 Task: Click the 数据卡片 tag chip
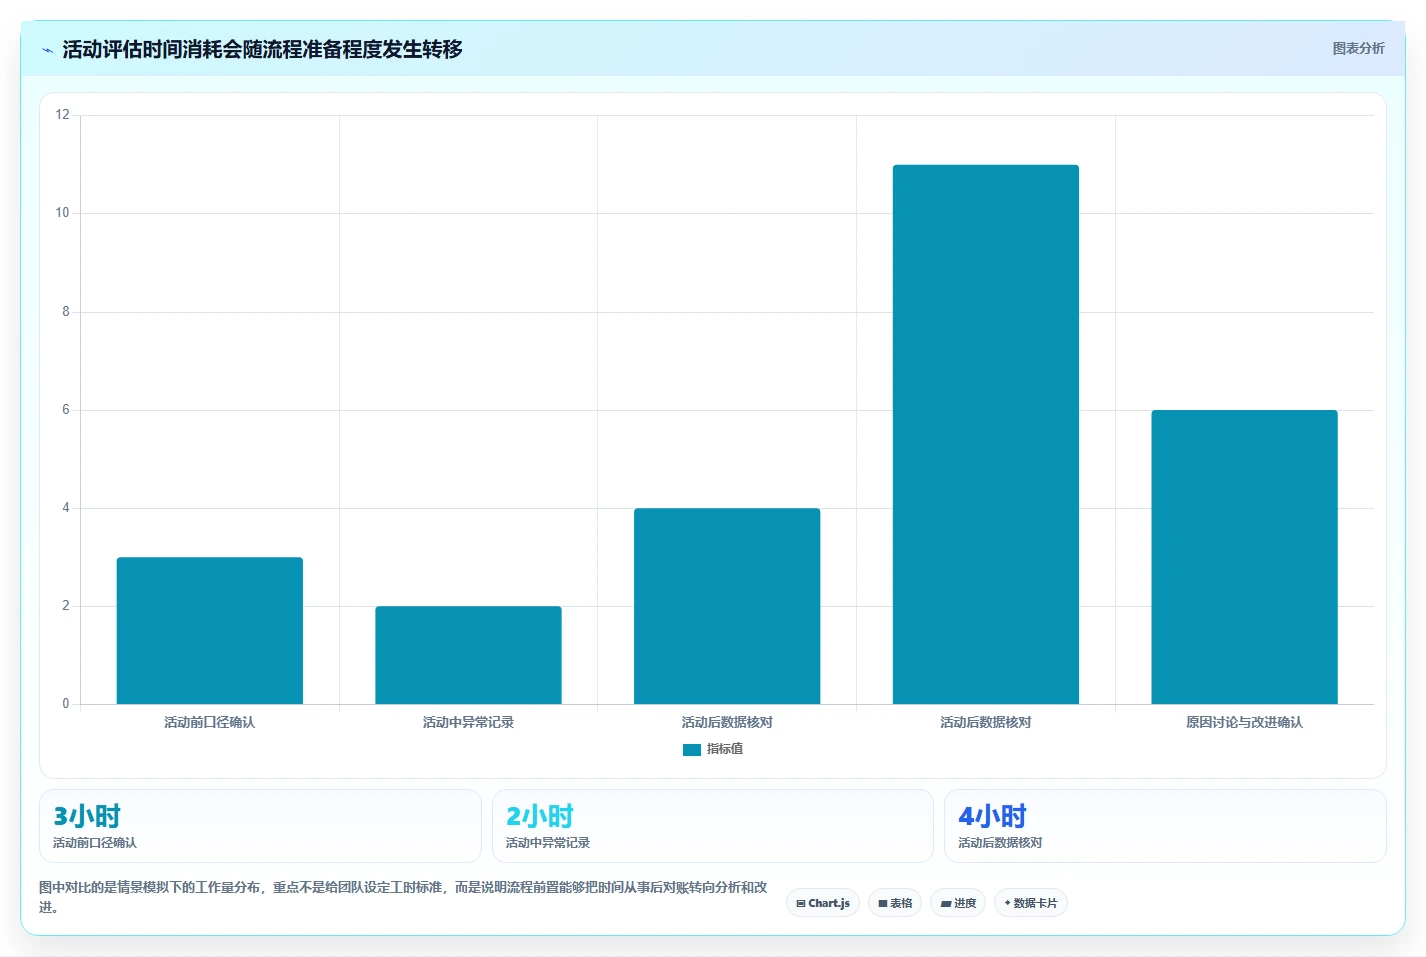tap(1031, 903)
